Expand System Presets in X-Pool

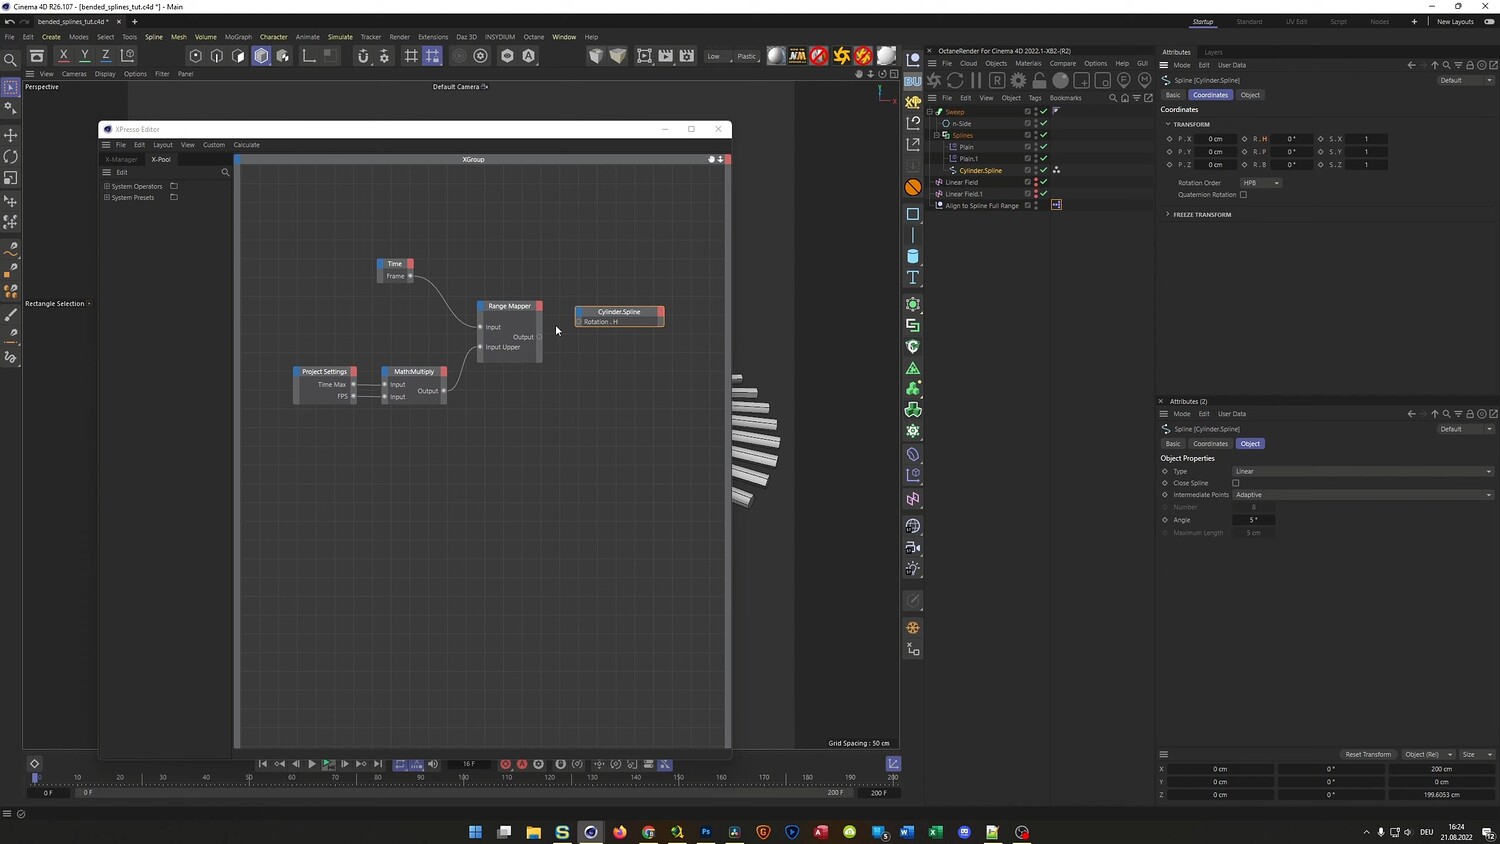pyautogui.click(x=107, y=197)
